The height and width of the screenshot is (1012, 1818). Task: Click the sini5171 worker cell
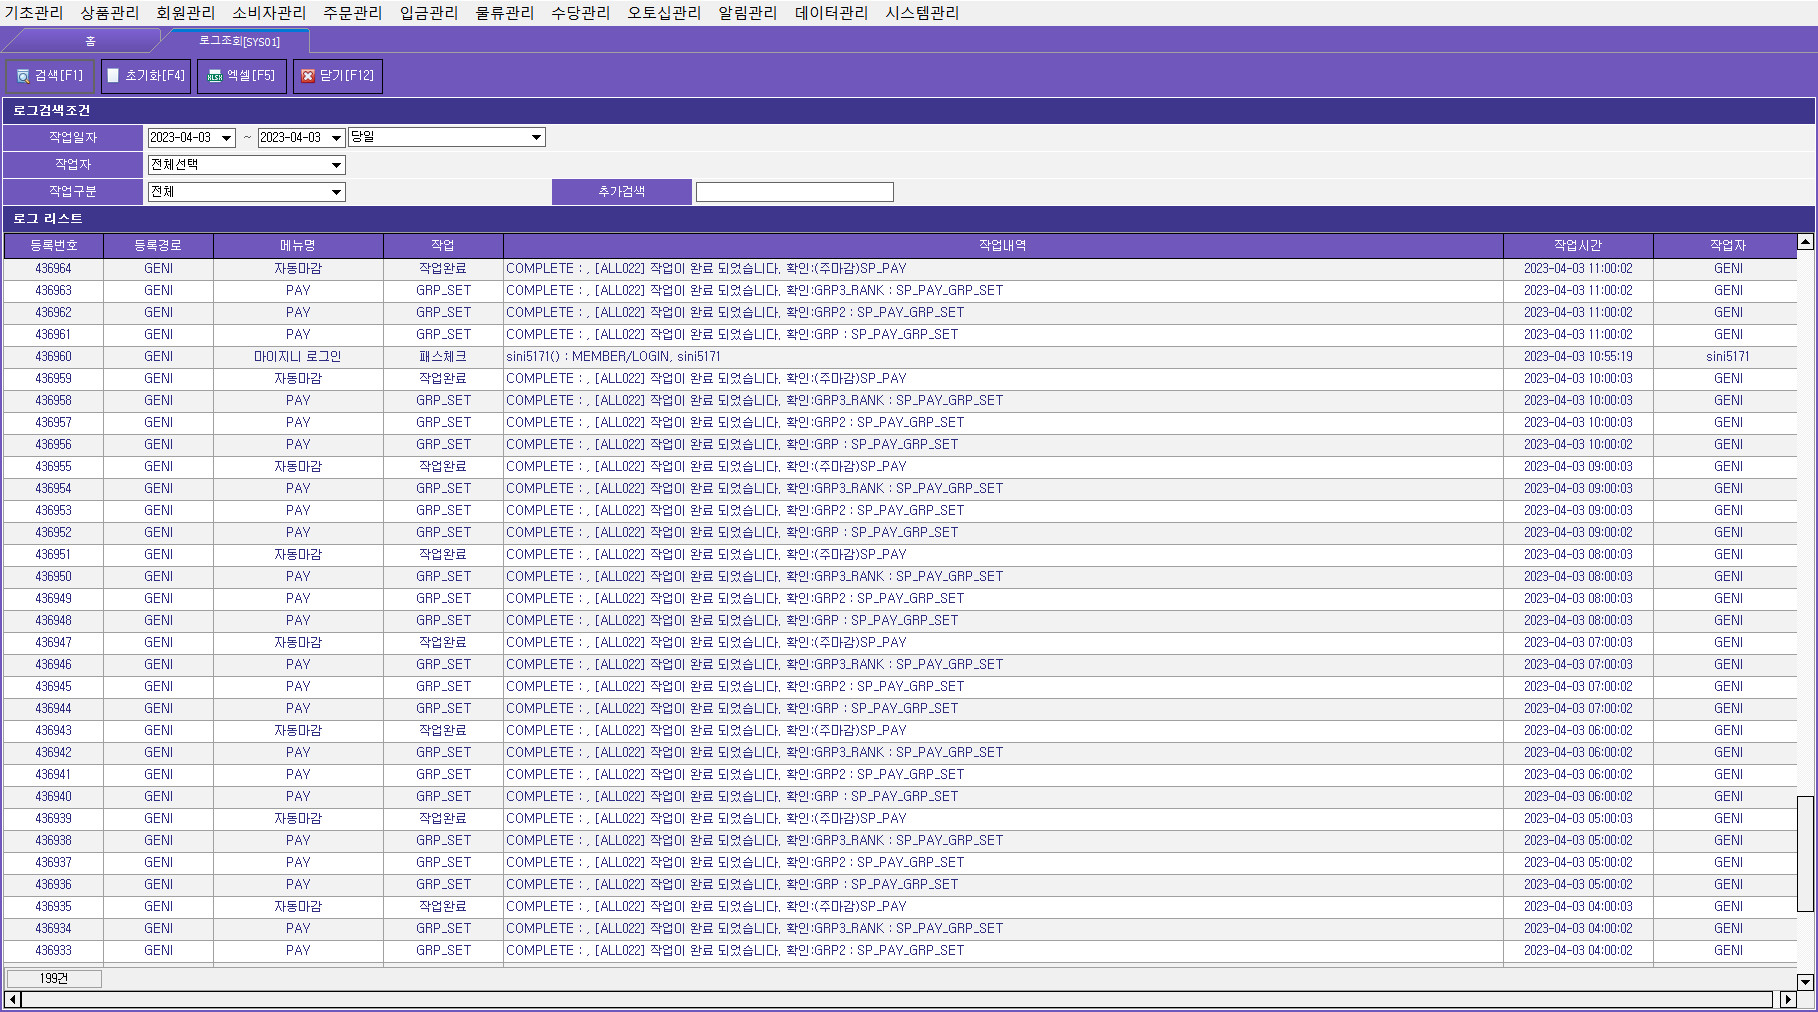[x=1728, y=357]
